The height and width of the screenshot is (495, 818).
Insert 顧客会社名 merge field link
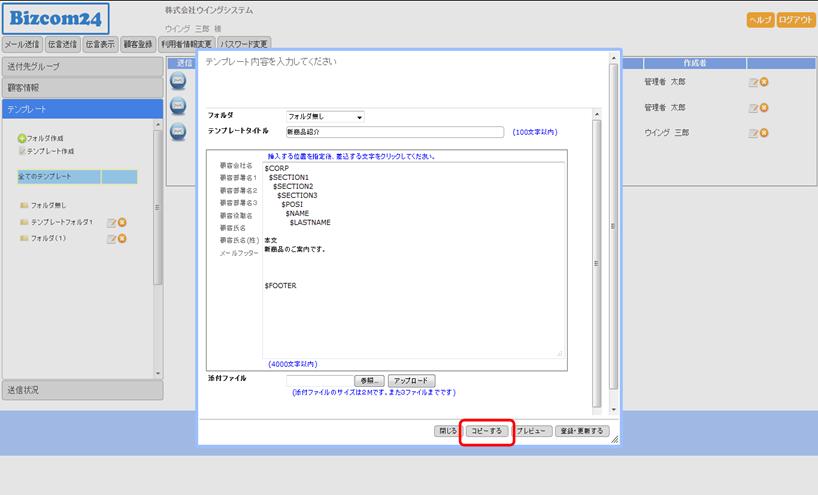click(x=236, y=166)
